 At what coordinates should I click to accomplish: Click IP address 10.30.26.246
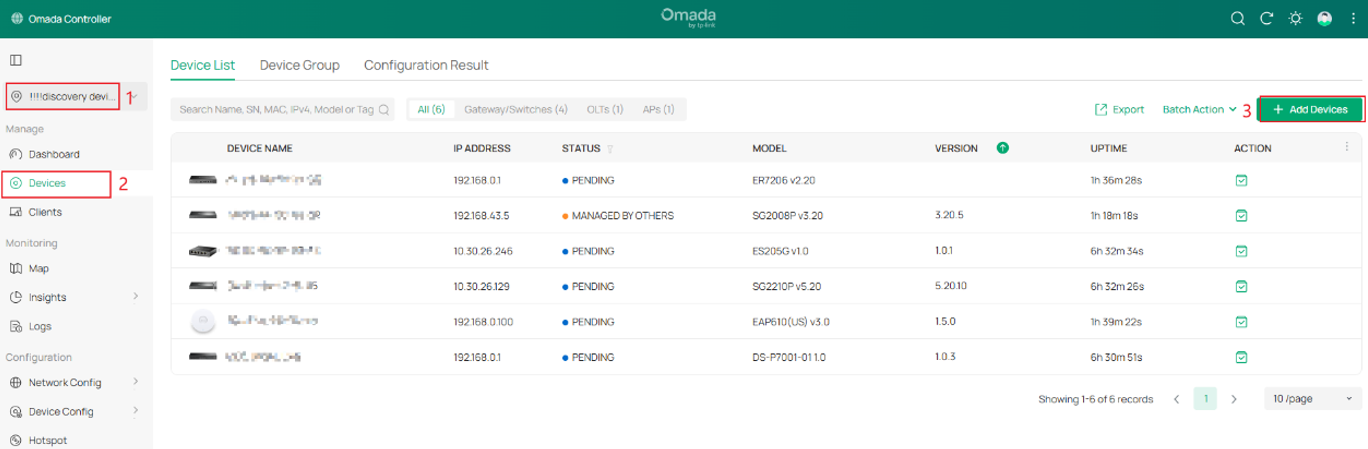coord(483,251)
